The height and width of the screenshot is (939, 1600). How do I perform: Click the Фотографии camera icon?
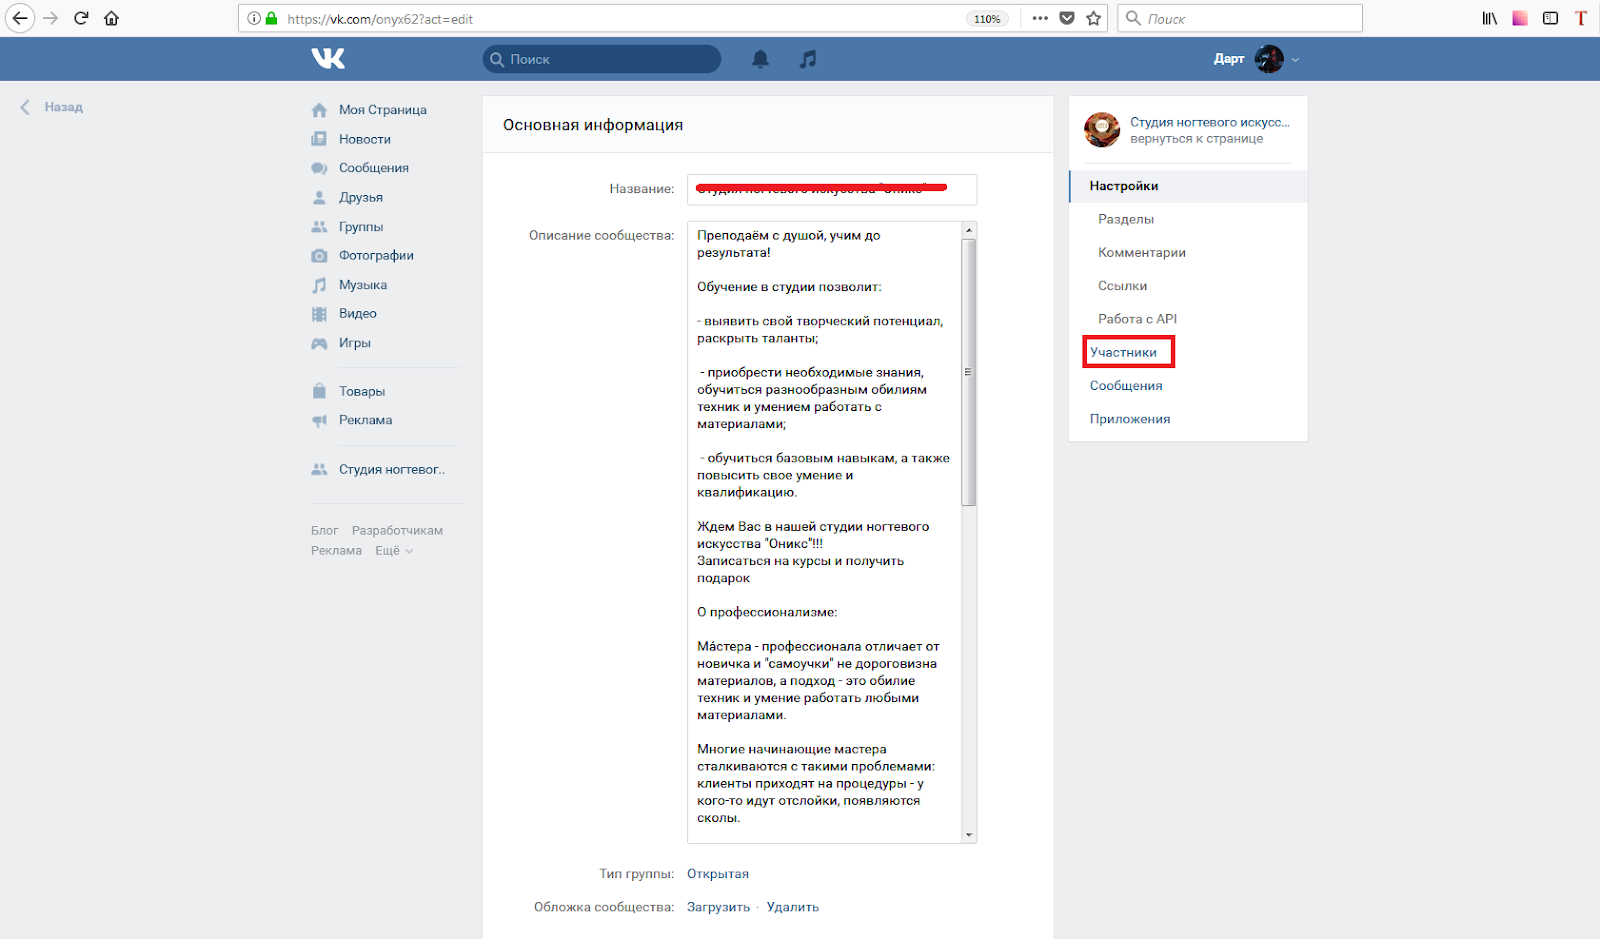(319, 256)
